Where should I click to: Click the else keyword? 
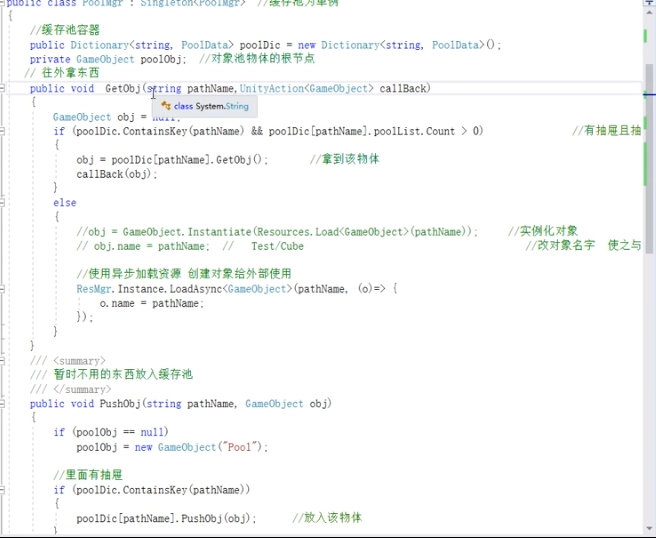(x=65, y=203)
